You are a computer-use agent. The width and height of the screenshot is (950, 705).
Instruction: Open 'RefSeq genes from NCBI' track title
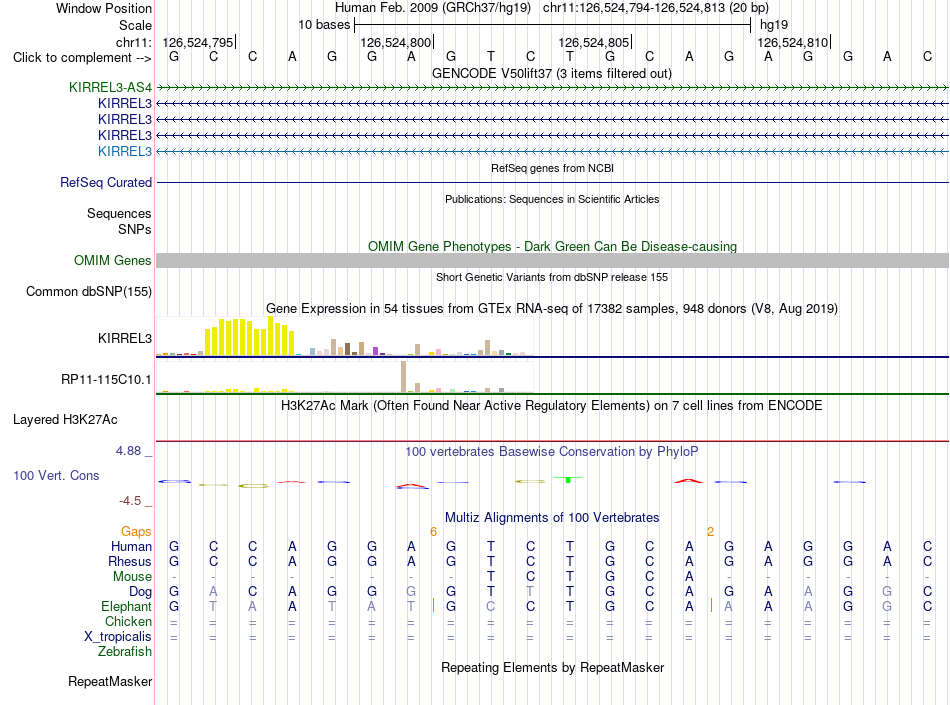click(x=552, y=168)
